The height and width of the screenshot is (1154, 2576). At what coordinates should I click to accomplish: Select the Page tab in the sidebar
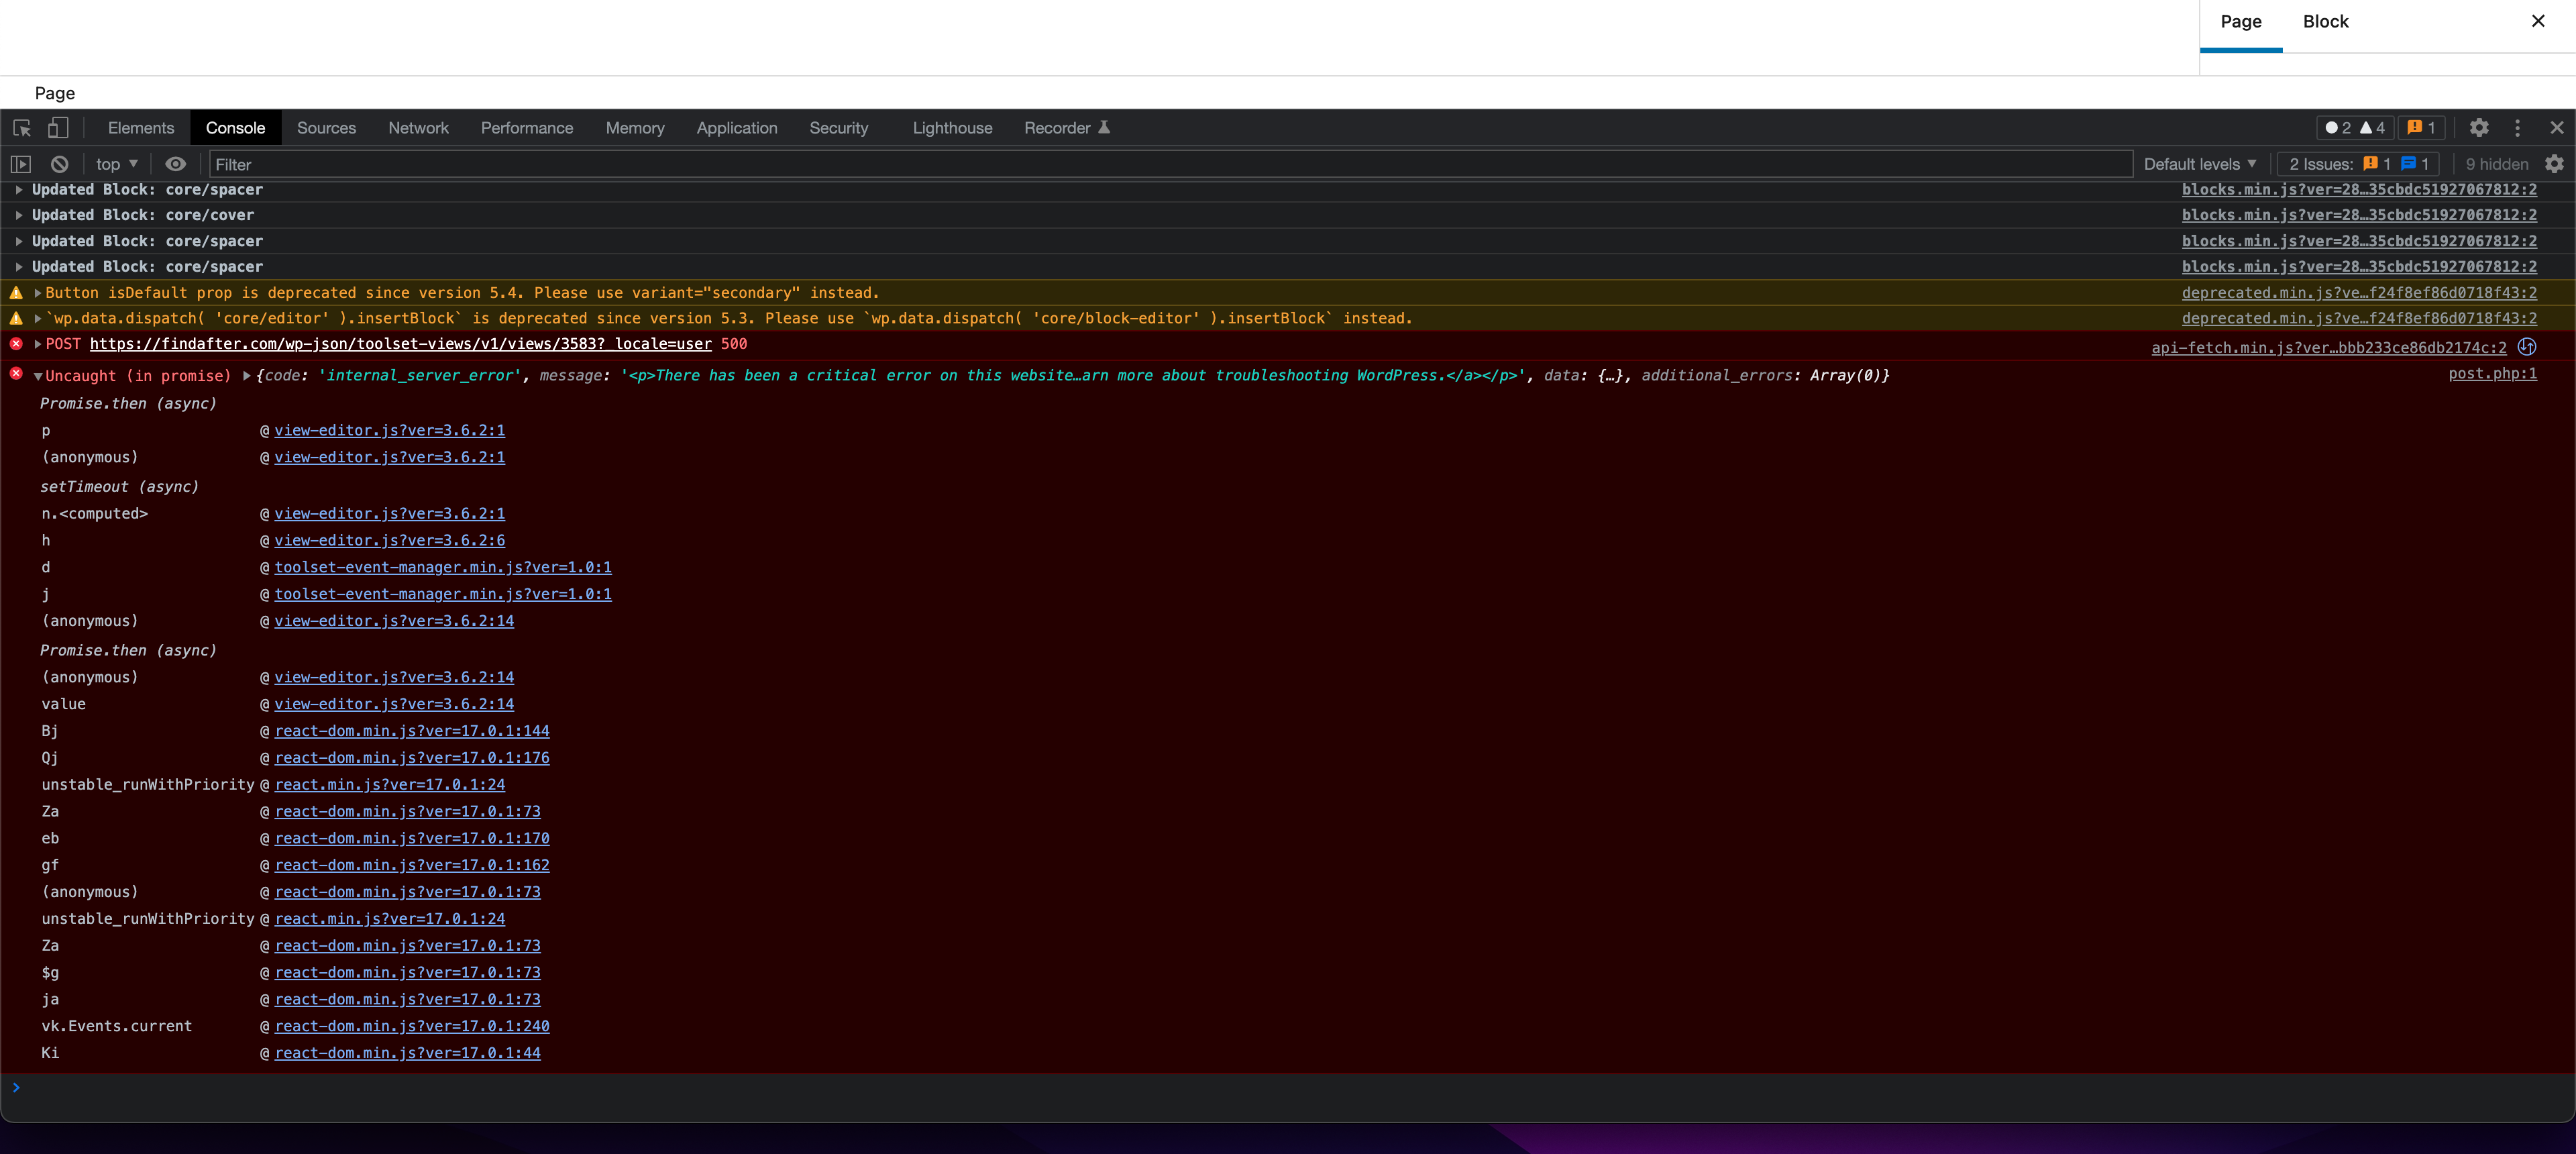tap(2241, 21)
